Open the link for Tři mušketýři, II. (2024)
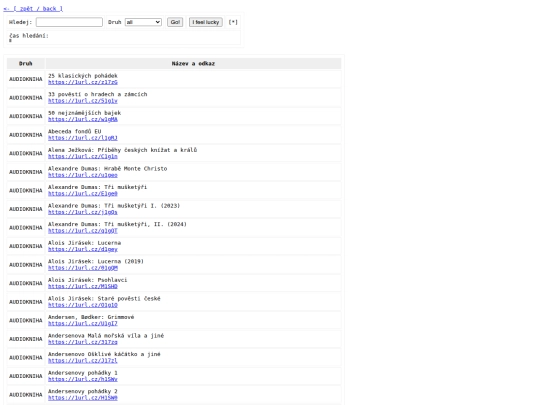 [83, 231]
